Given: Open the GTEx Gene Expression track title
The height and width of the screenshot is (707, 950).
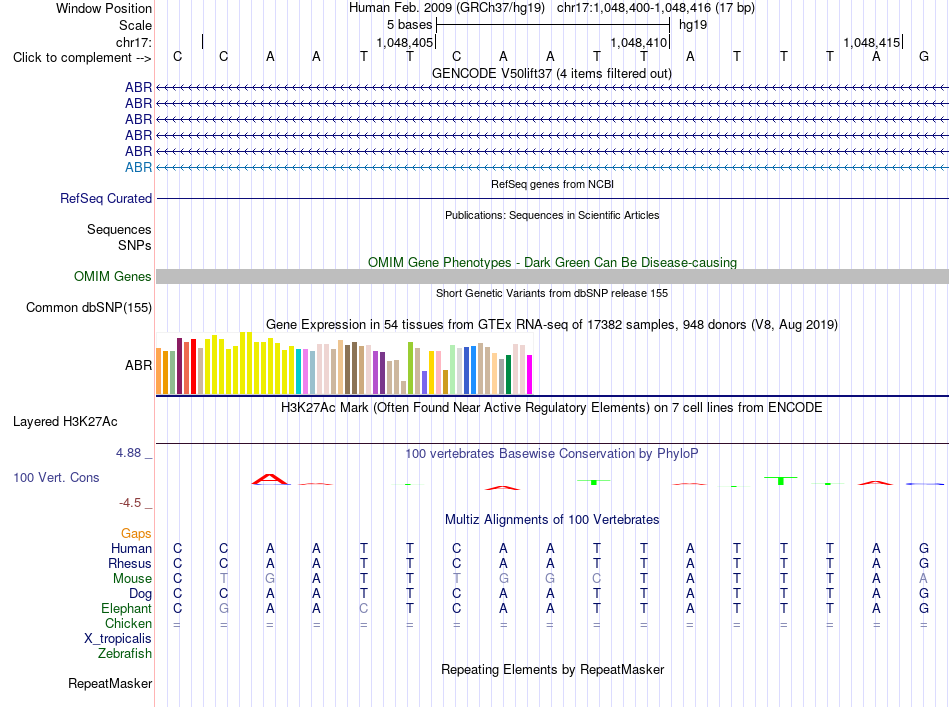Looking at the screenshot, I should [552, 325].
